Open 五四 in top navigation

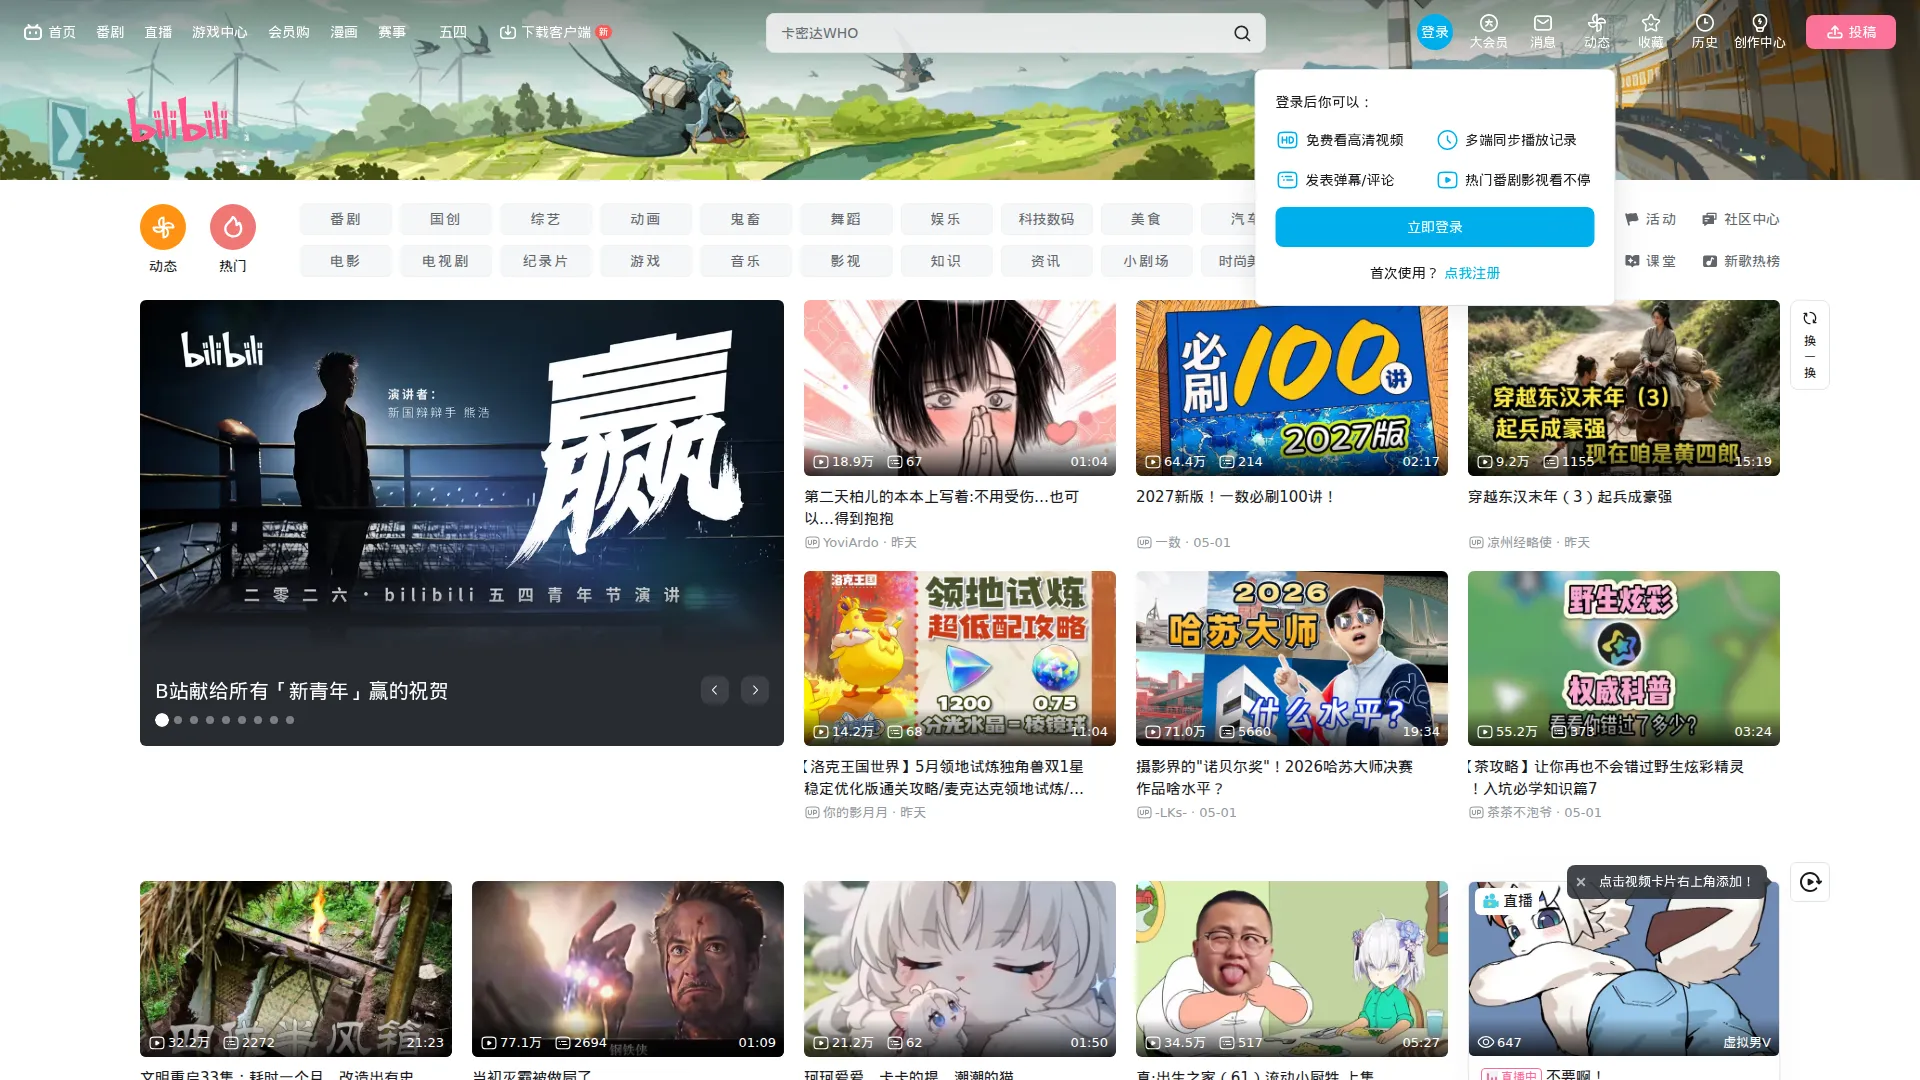tap(453, 32)
